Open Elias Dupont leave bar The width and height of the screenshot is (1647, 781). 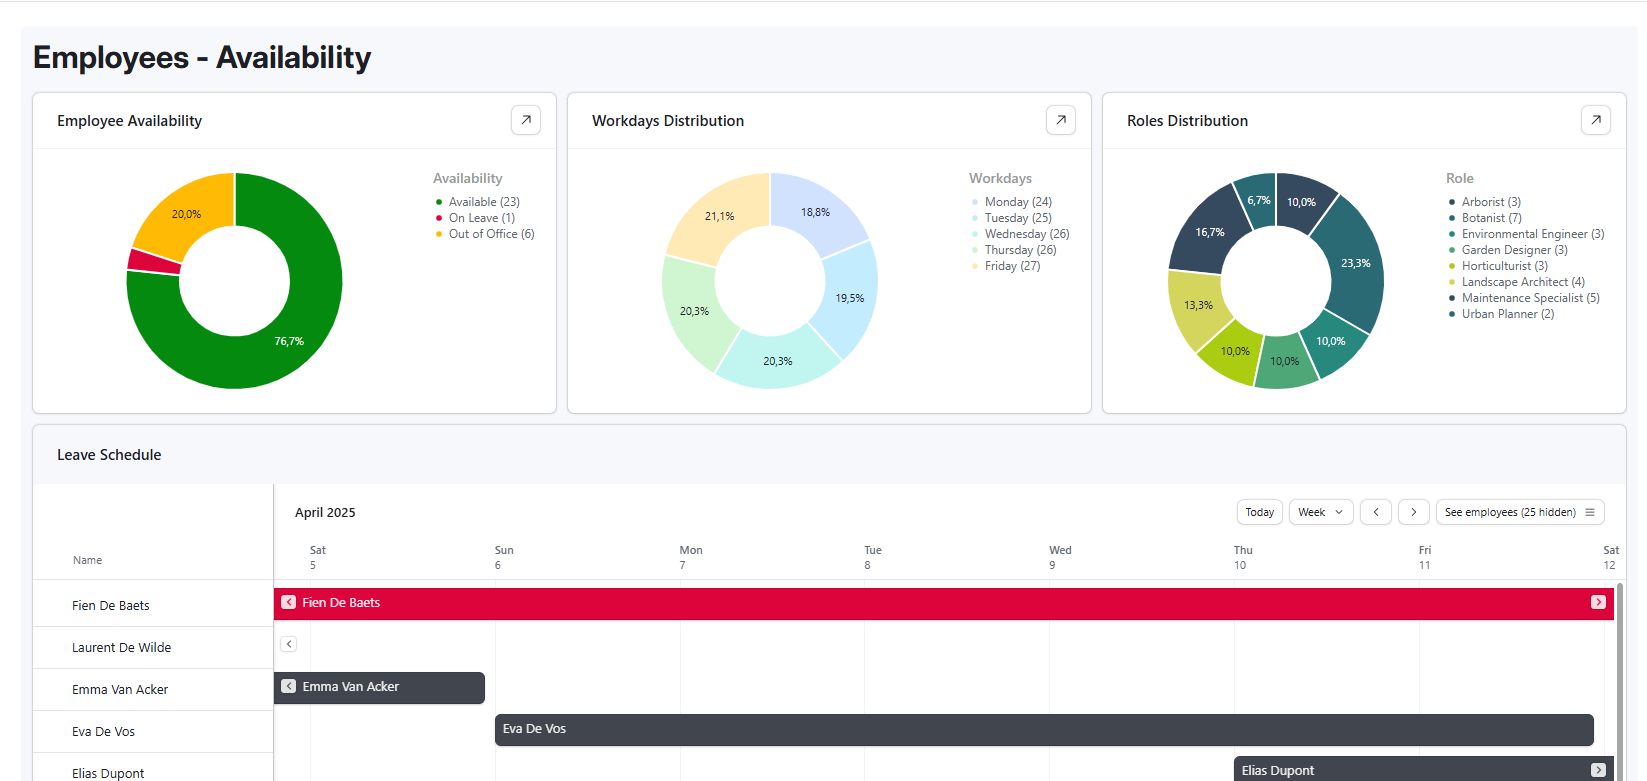coord(1423,769)
